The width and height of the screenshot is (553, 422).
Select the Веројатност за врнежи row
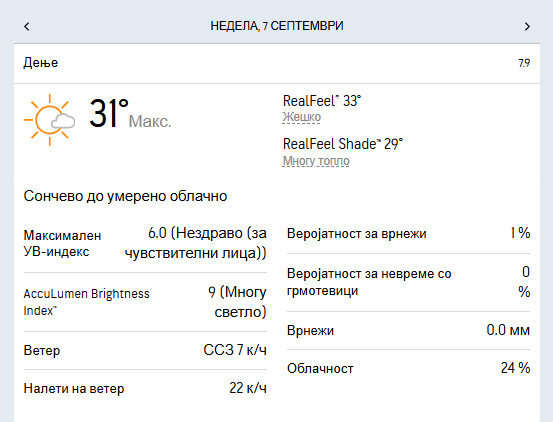click(x=408, y=233)
